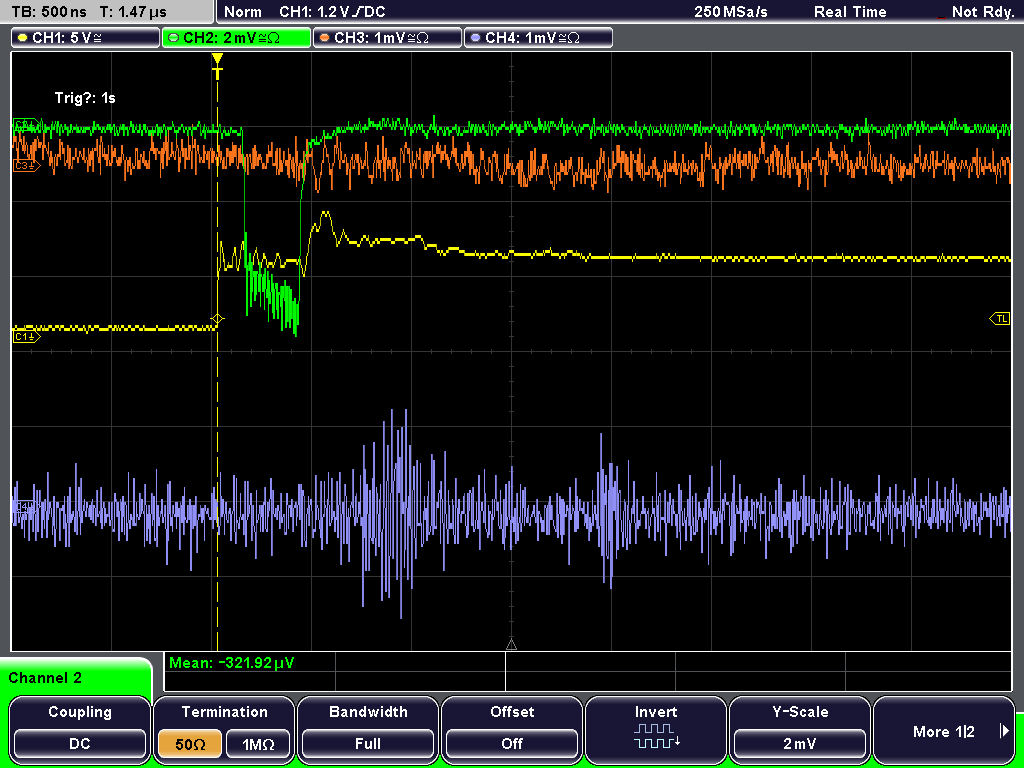Select the CH3: 1 mV channel tab
The image size is (1024, 768).
387,37
